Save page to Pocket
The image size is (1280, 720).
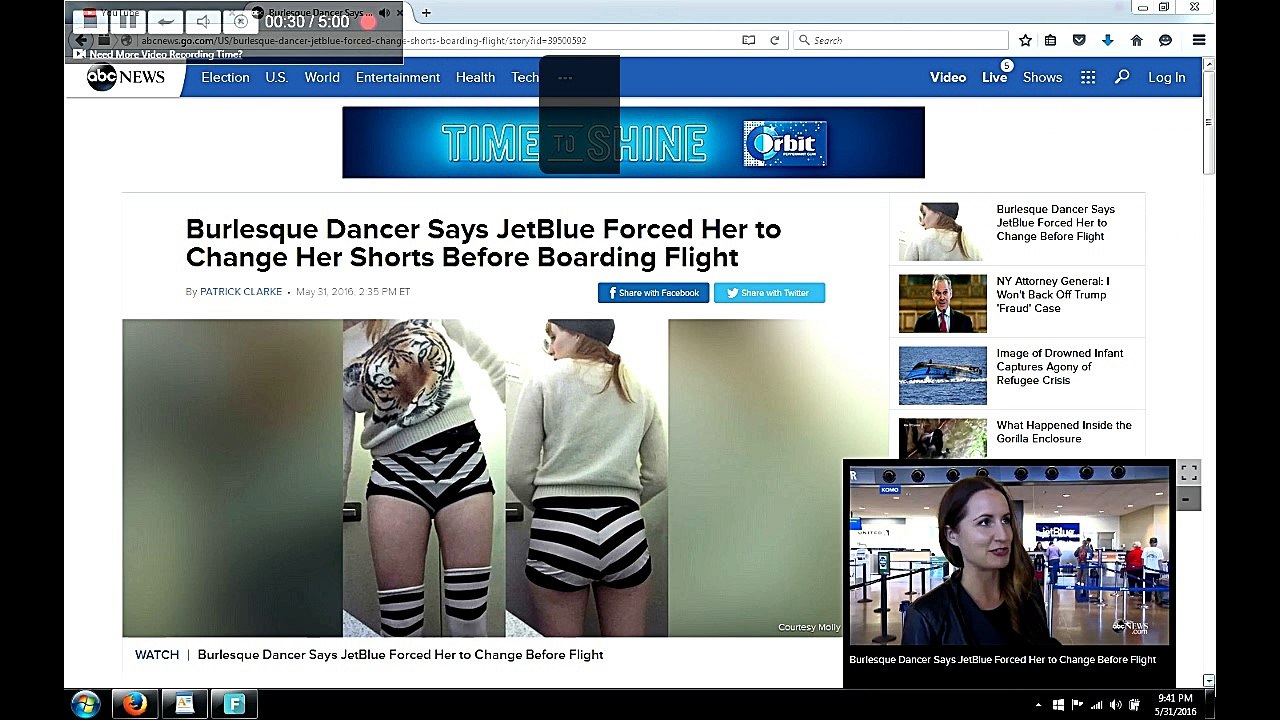1079,40
